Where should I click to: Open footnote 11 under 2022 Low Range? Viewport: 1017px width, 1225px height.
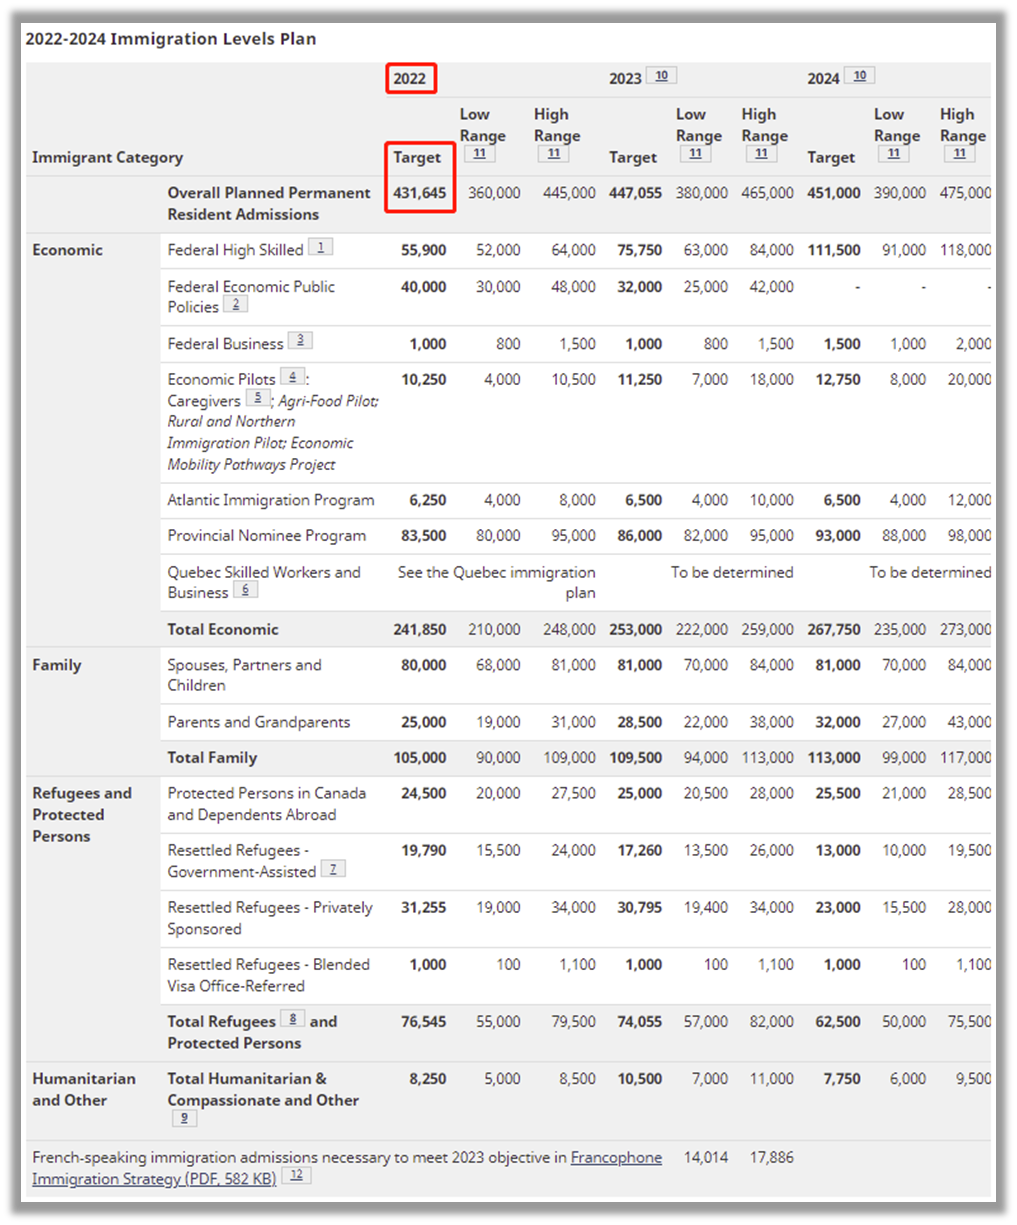(x=480, y=153)
